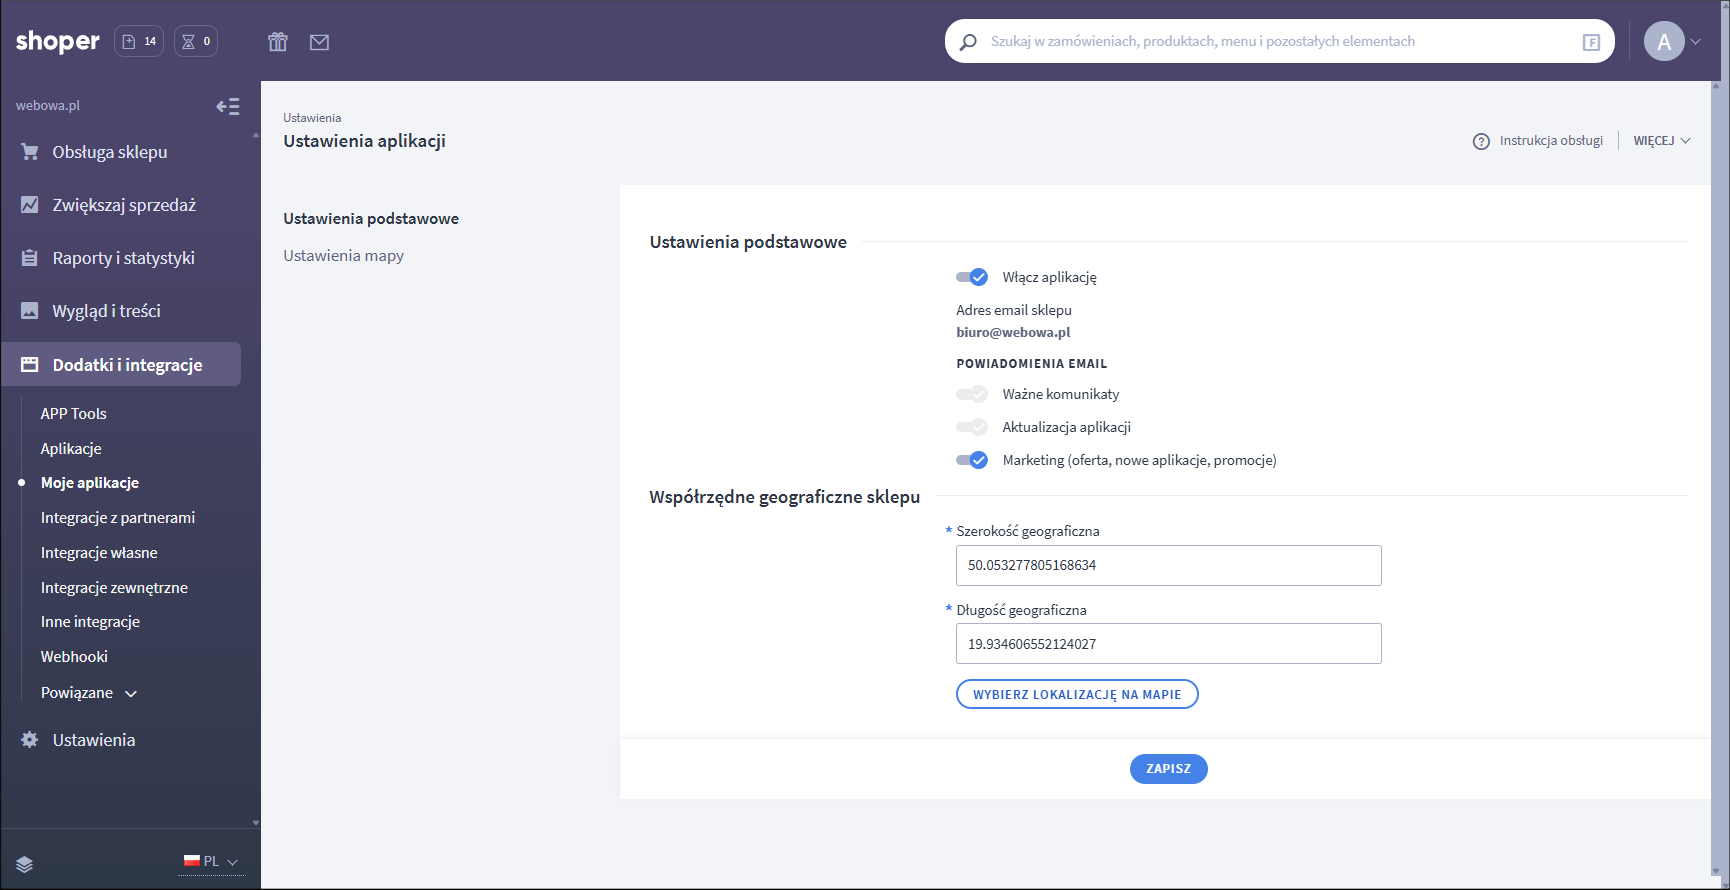Click the Shoper logo

pos(58,41)
